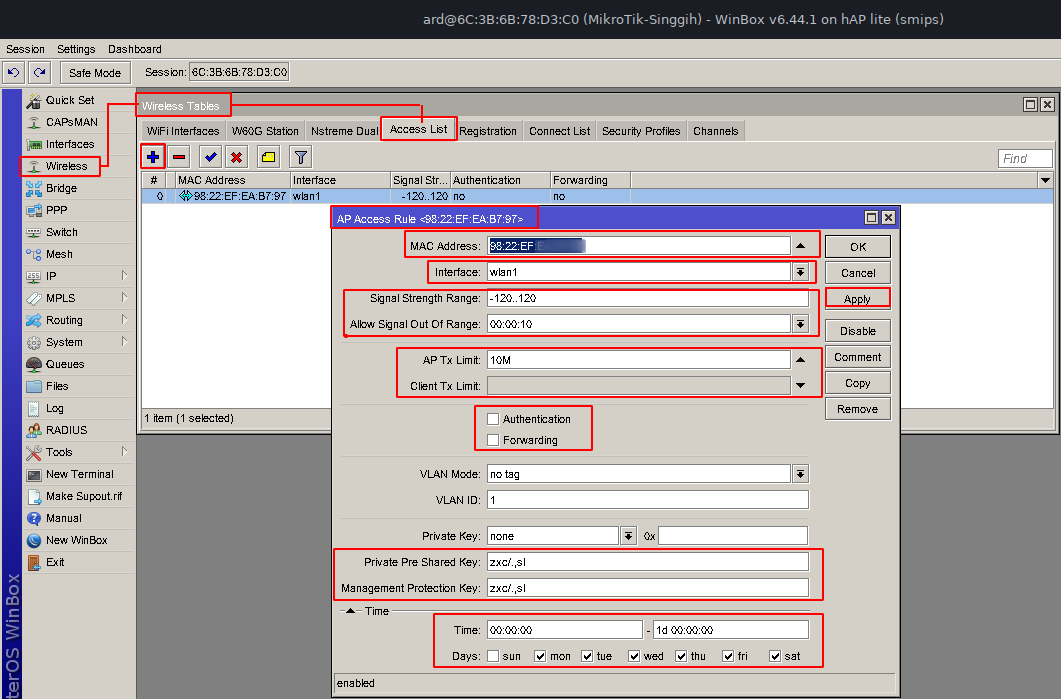Open Quick Set in sidebar

coord(69,100)
